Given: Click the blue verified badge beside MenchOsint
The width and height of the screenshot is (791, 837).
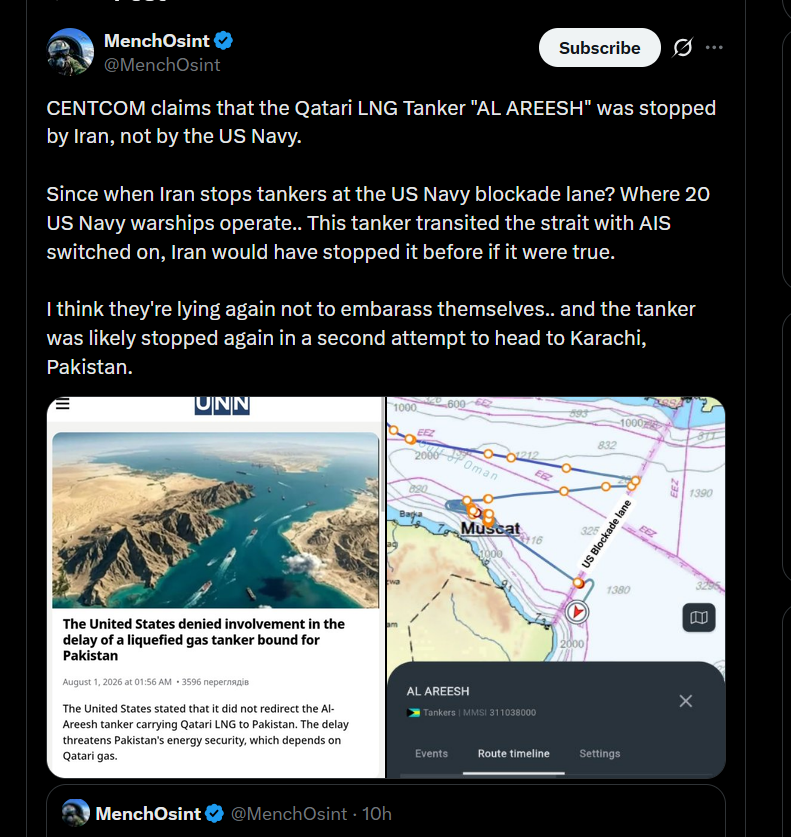Looking at the screenshot, I should point(223,41).
